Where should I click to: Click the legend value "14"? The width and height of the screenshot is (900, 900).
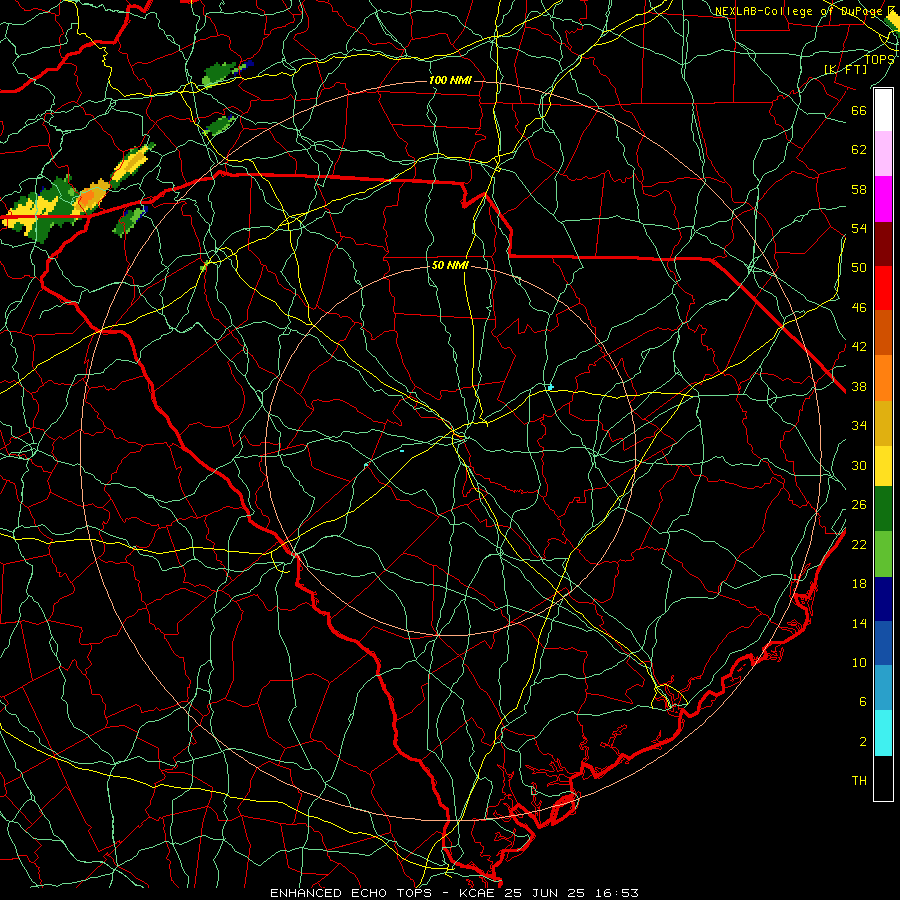click(859, 623)
